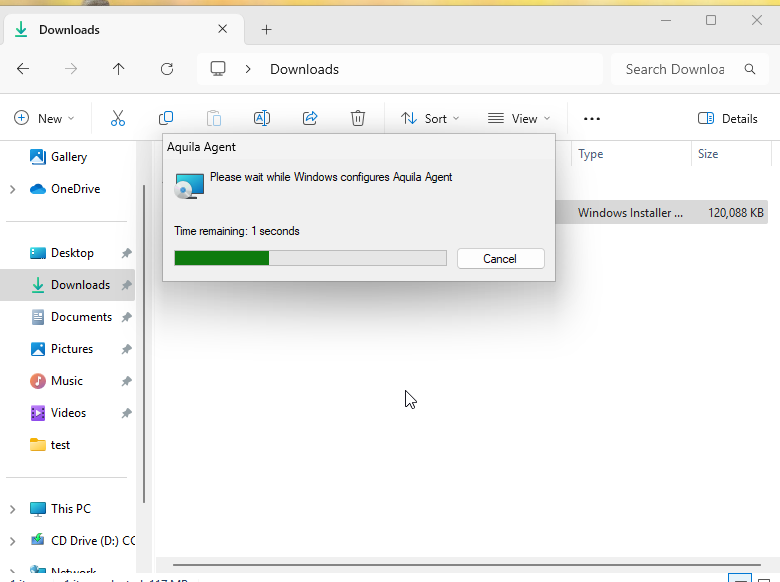Expand the This PC tree node
This screenshot has height=582, width=780.
[12, 509]
